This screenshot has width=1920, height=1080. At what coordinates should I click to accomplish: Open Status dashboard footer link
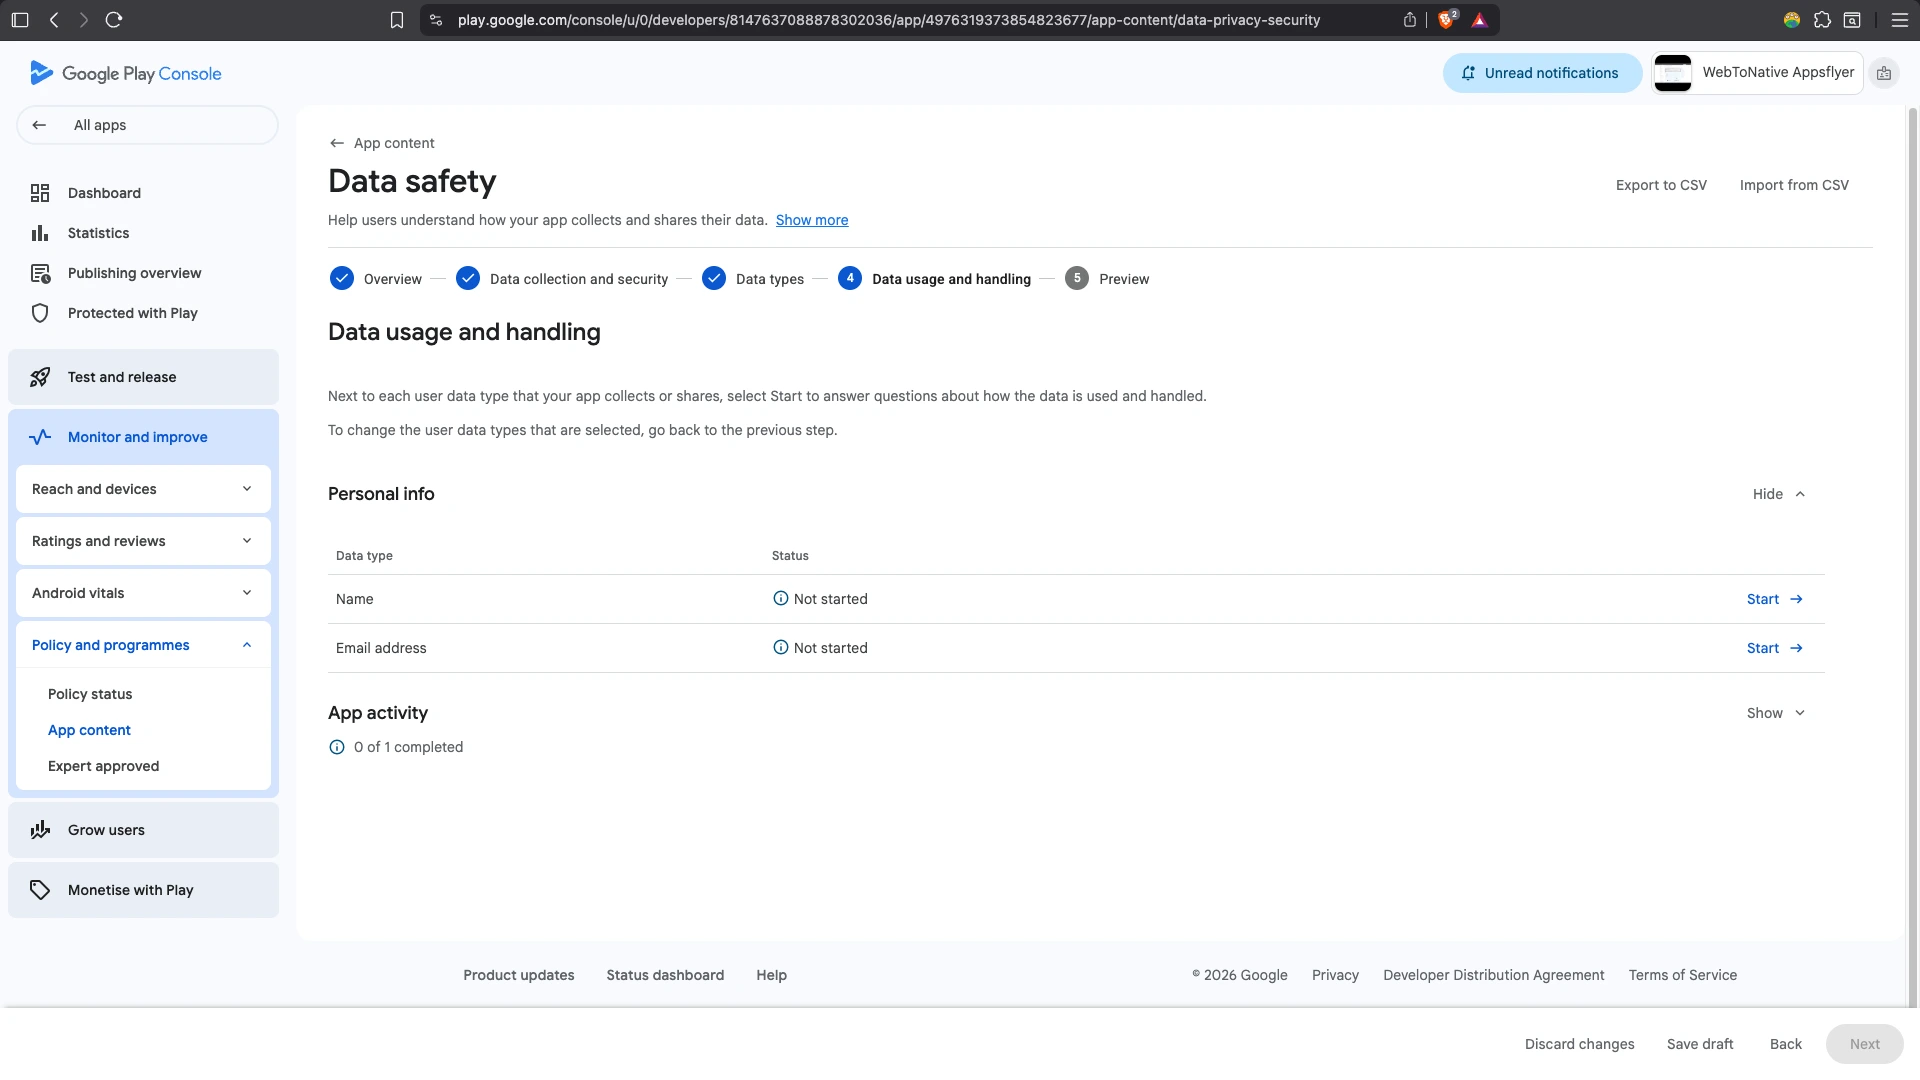coord(665,975)
